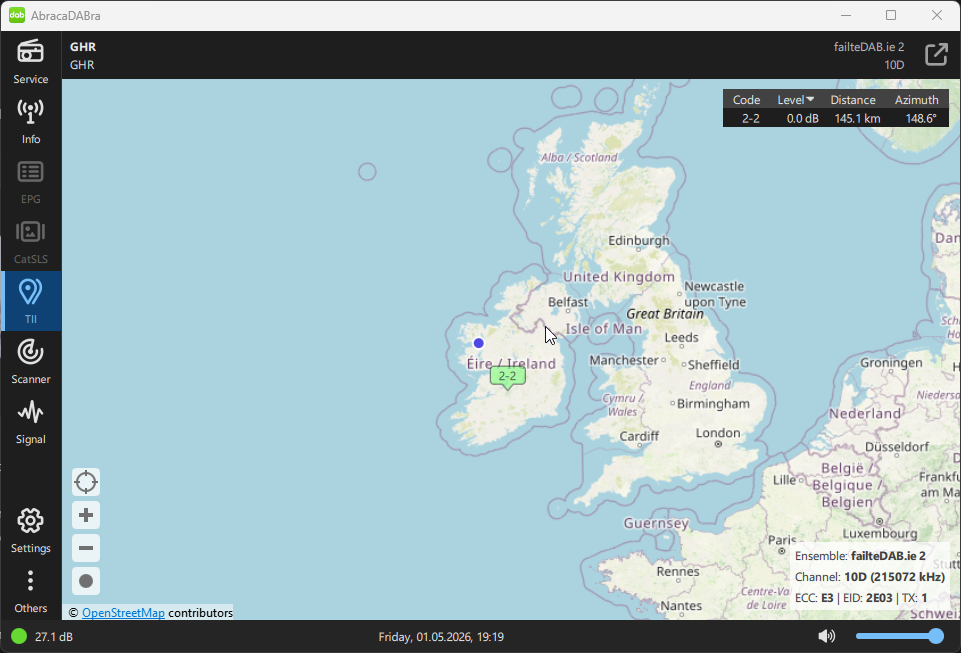This screenshot has height=653, width=961.
Task: Pop out the view into separate window
Action: [936, 55]
